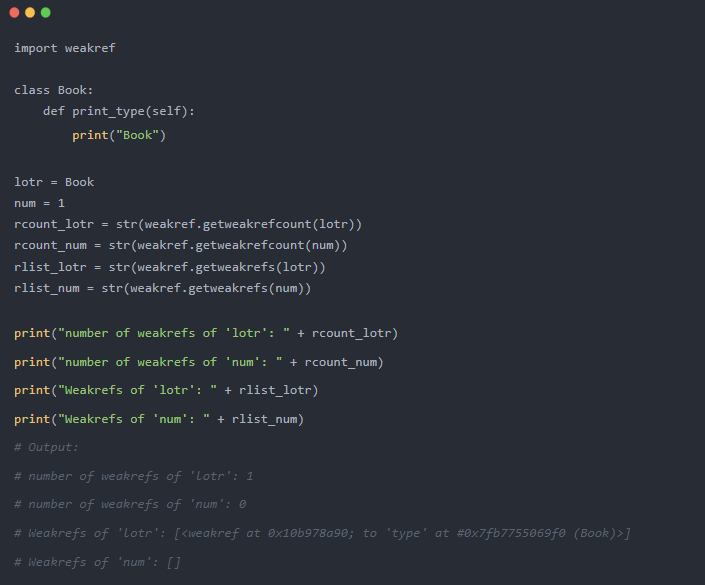Click the print("Book") statement
This screenshot has height=585, width=705.
118,135
